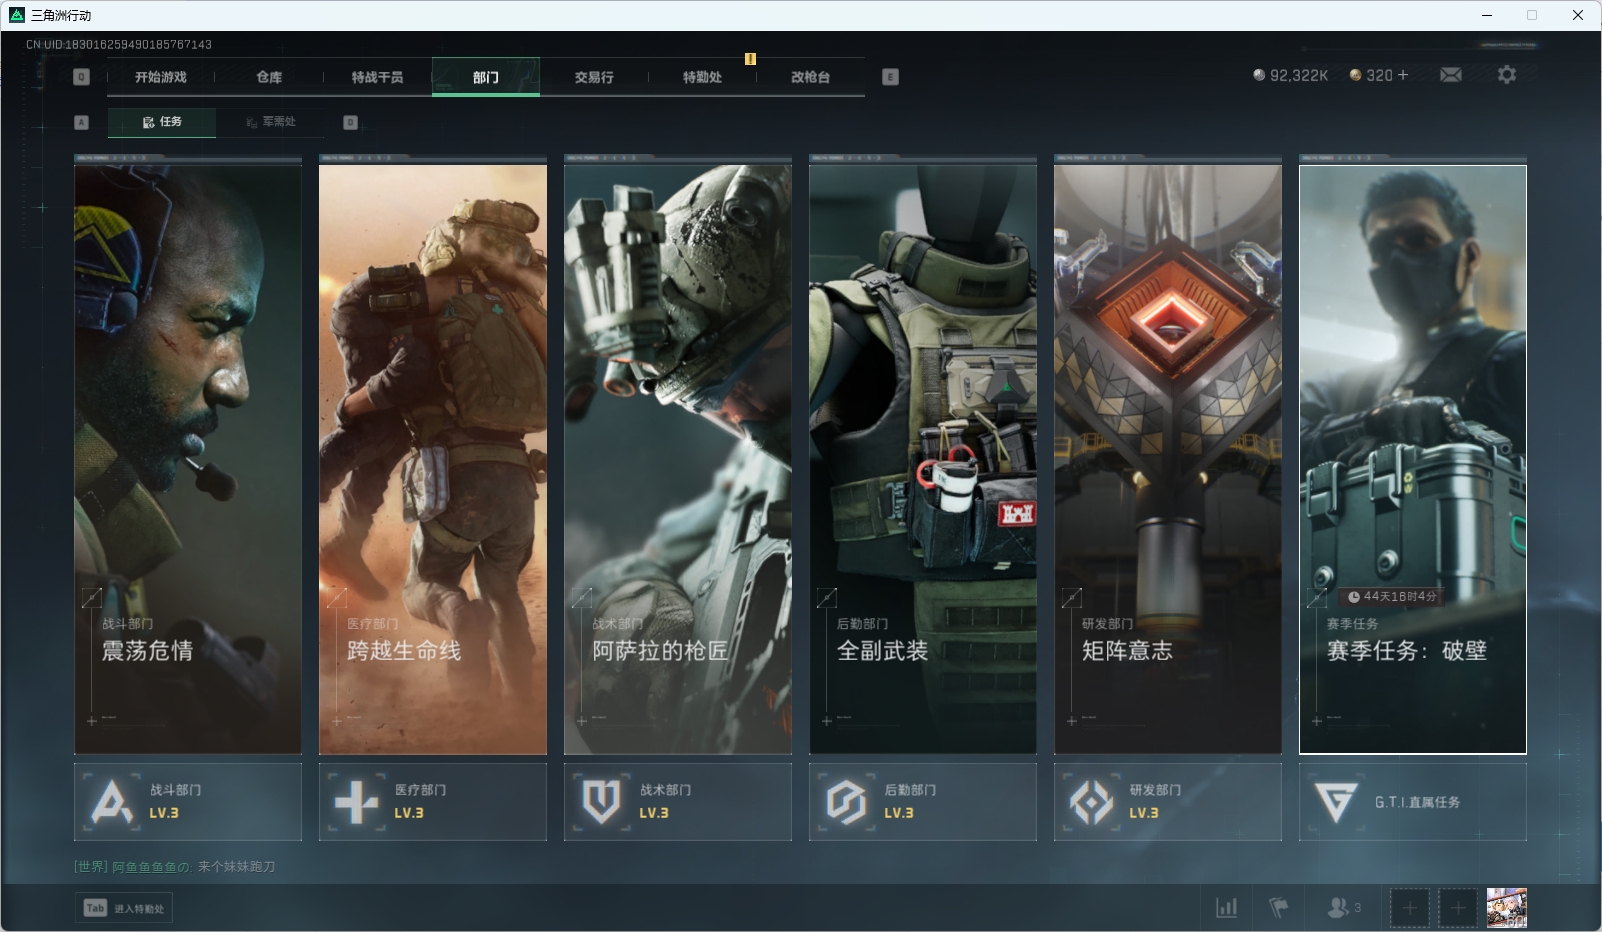Switch to the 改枪台 tab
1602x932 pixels.
tap(810, 77)
